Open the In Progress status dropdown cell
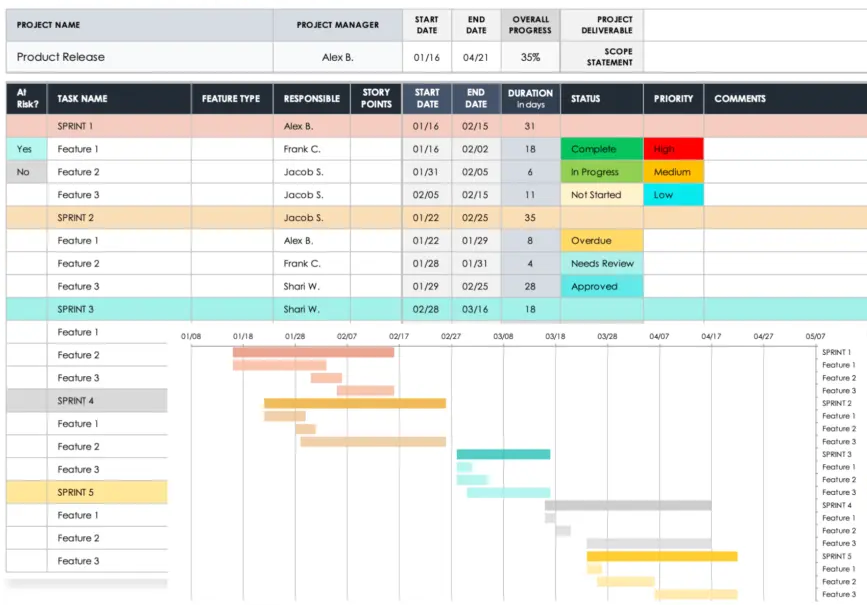 point(601,172)
